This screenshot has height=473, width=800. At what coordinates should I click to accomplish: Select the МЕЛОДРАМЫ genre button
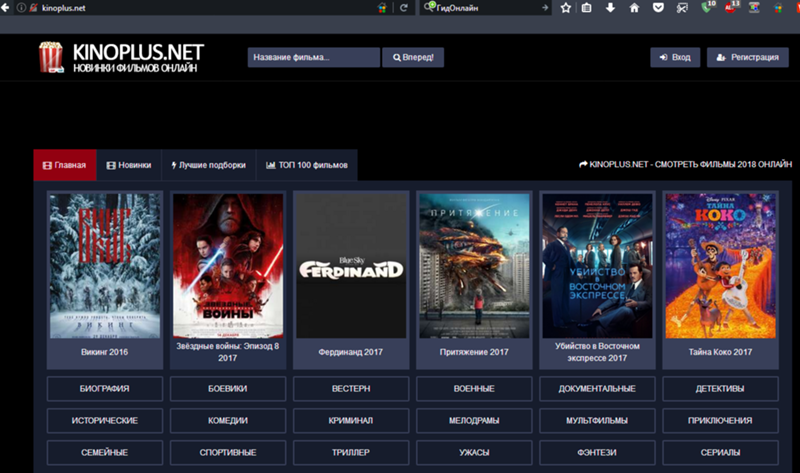[474, 420]
